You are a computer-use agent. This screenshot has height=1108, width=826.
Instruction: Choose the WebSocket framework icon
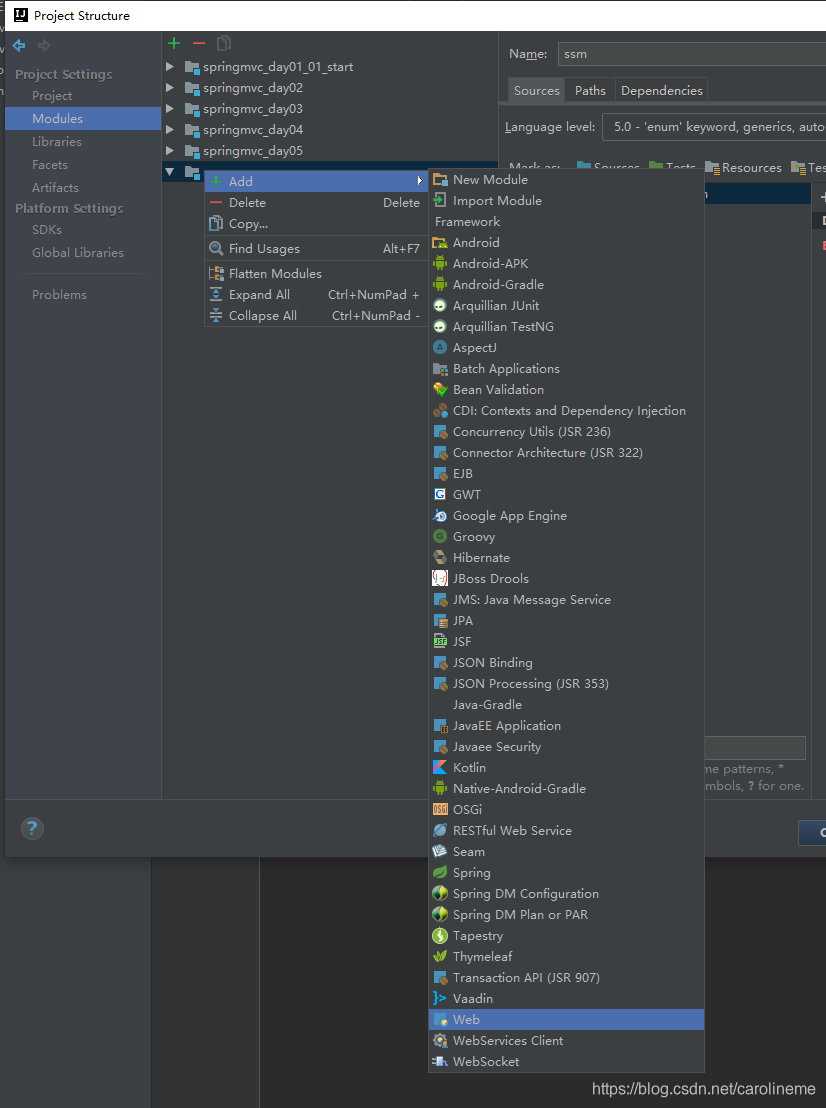point(439,1061)
